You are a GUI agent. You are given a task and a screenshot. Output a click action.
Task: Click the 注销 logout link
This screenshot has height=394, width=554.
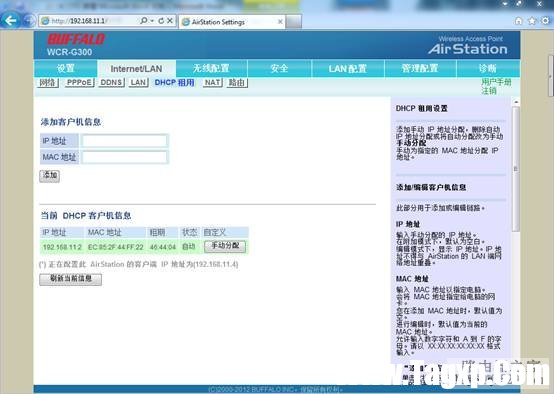(489, 91)
